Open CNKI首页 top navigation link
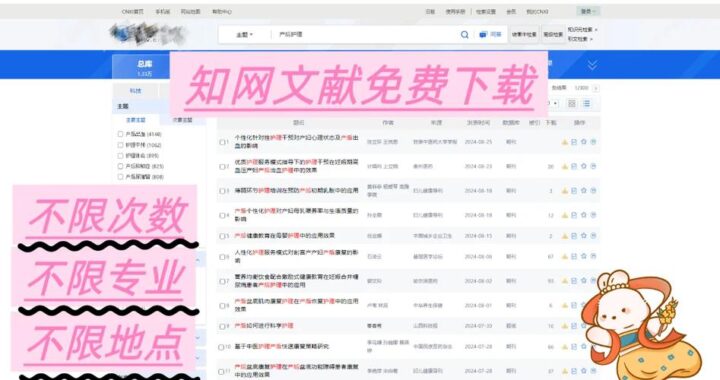This screenshot has width=720, height=380. pyautogui.click(x=133, y=11)
